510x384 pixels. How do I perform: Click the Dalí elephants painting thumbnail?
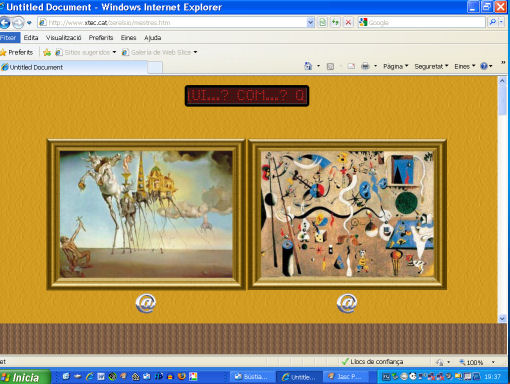(x=146, y=214)
